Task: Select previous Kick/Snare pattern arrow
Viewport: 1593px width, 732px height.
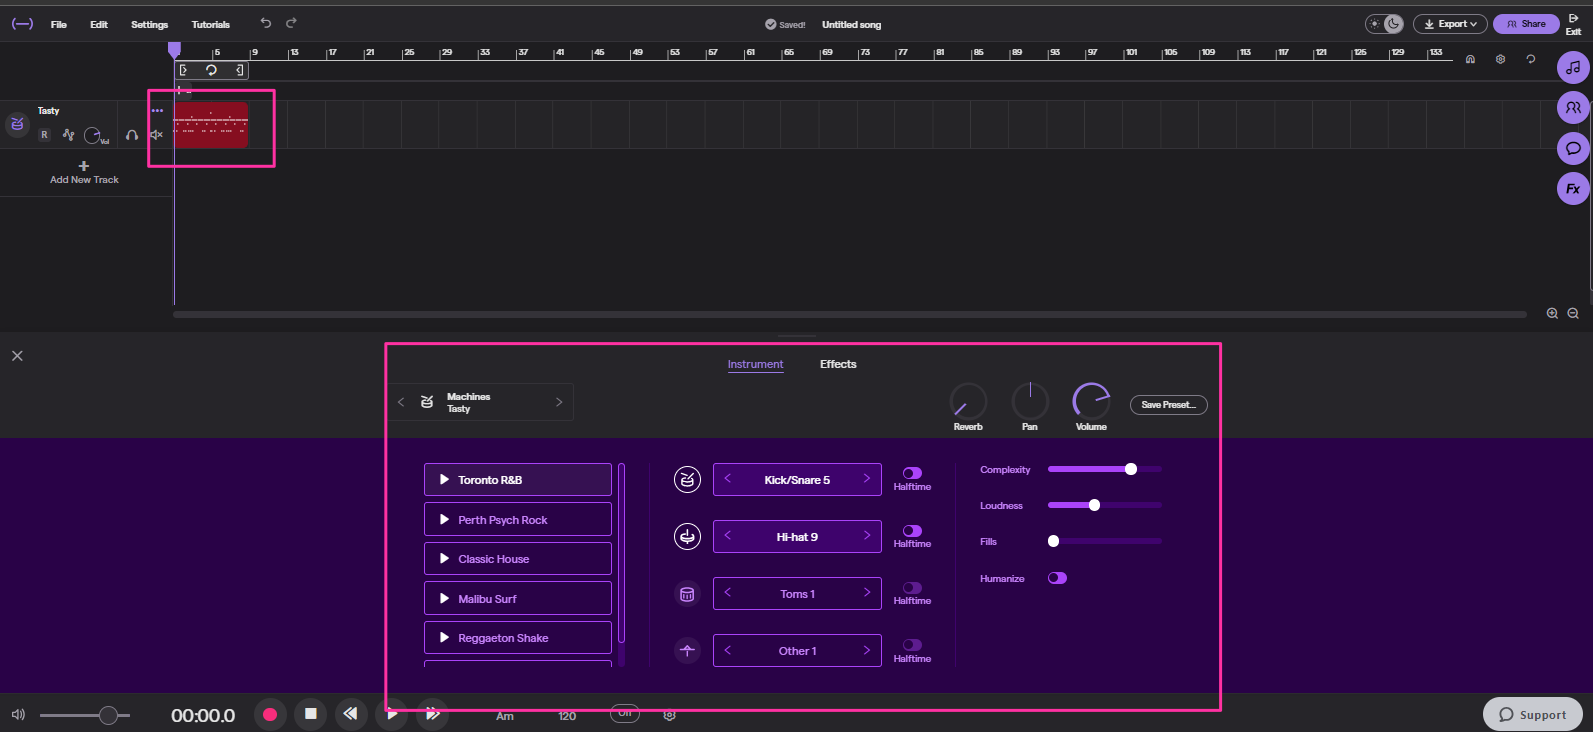Action: coord(728,479)
